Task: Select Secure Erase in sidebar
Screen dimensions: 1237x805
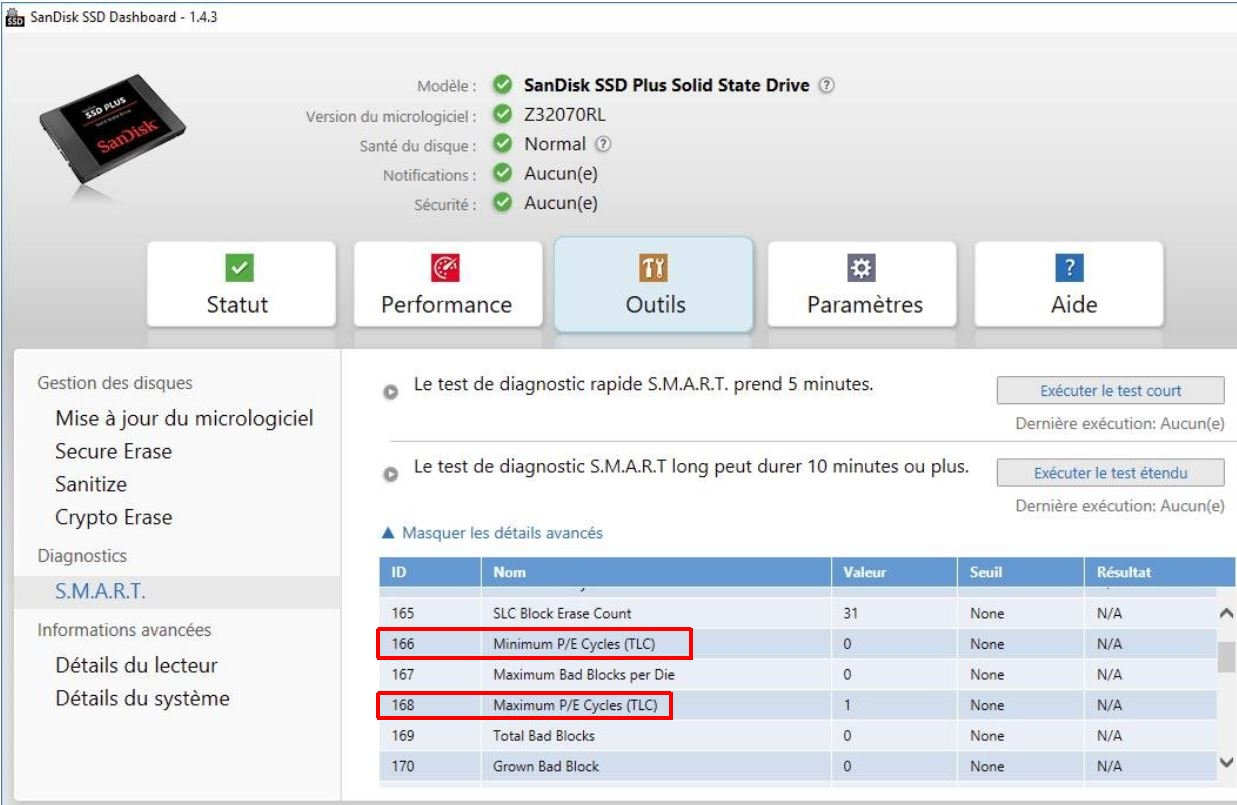Action: (113, 451)
